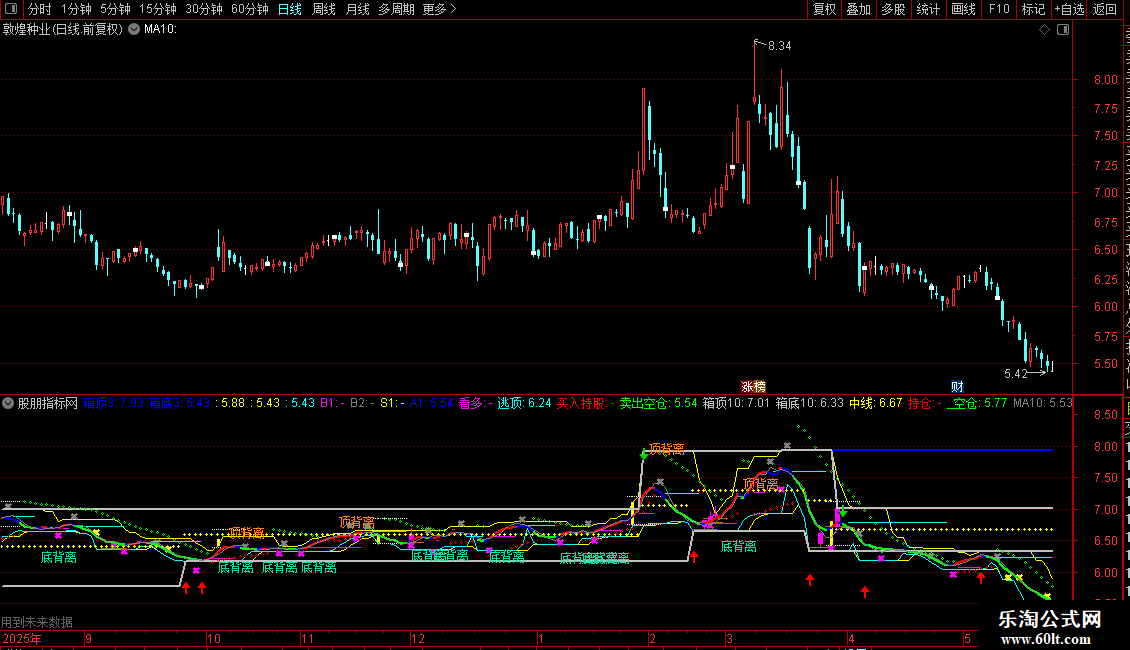
Task: Switch to 月线 monthly chart
Action: coord(357,9)
